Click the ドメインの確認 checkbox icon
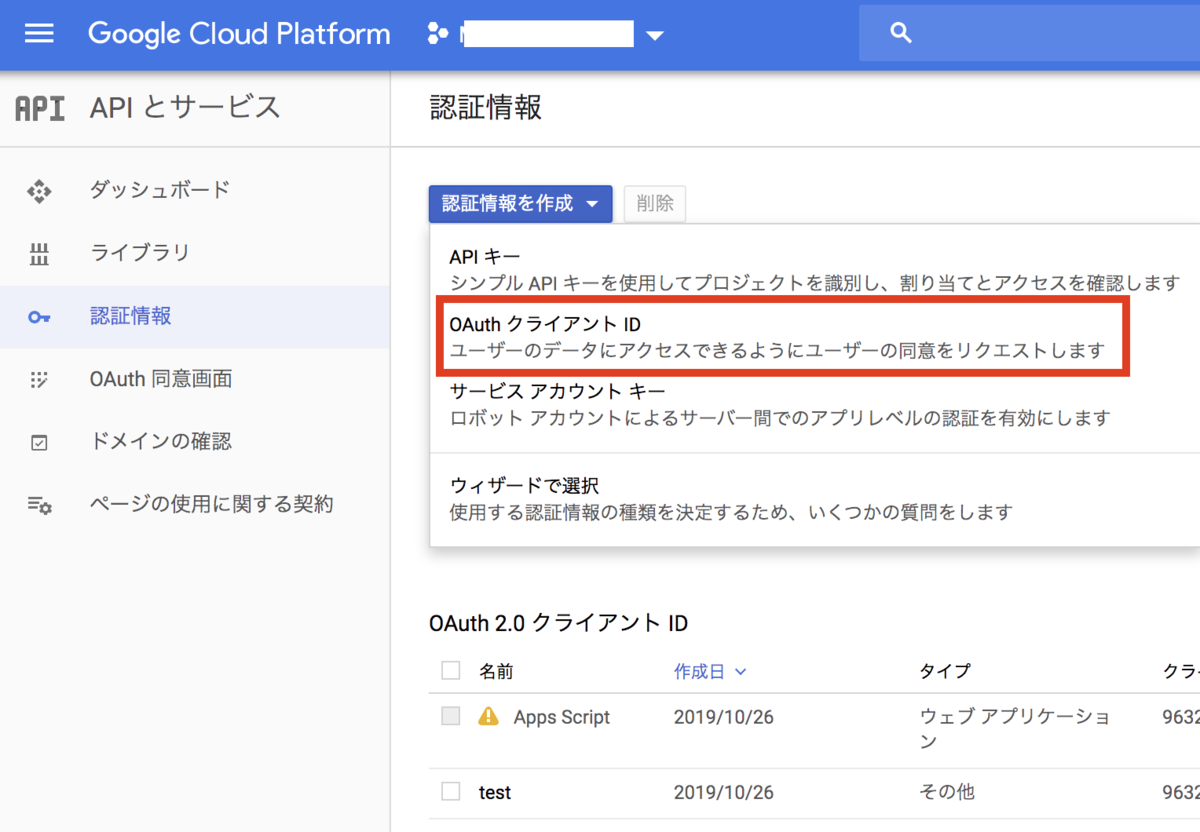Screen dimensions: 1200x832 point(39,442)
